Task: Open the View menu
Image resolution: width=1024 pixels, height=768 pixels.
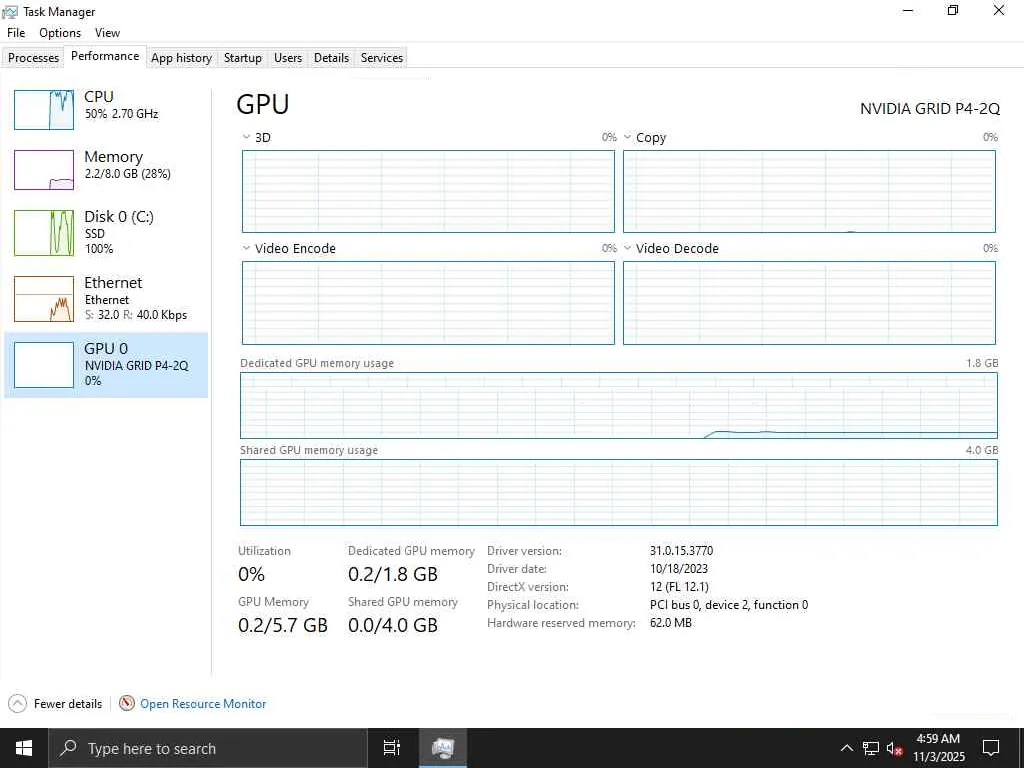Action: (x=107, y=33)
